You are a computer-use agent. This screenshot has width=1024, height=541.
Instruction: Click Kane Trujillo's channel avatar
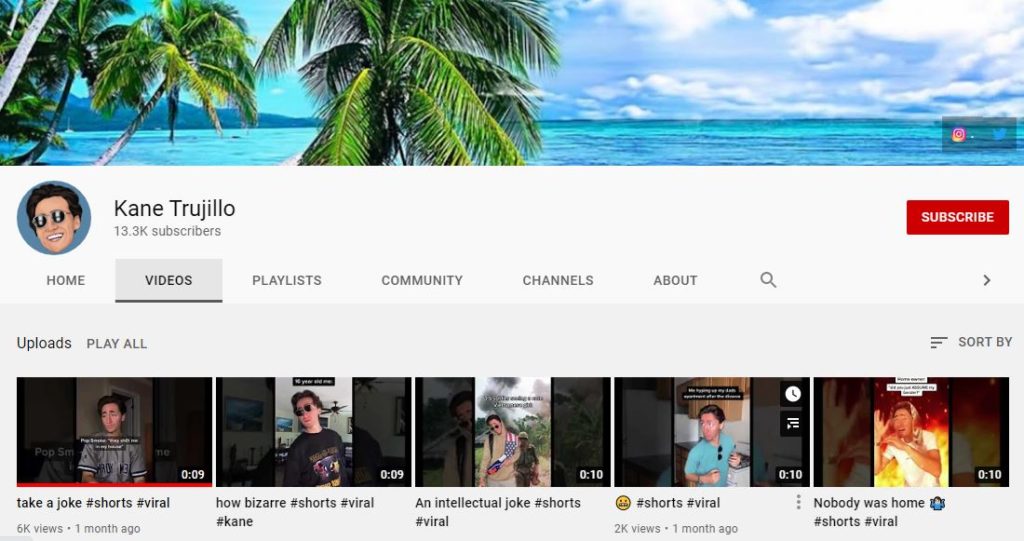tap(54, 218)
